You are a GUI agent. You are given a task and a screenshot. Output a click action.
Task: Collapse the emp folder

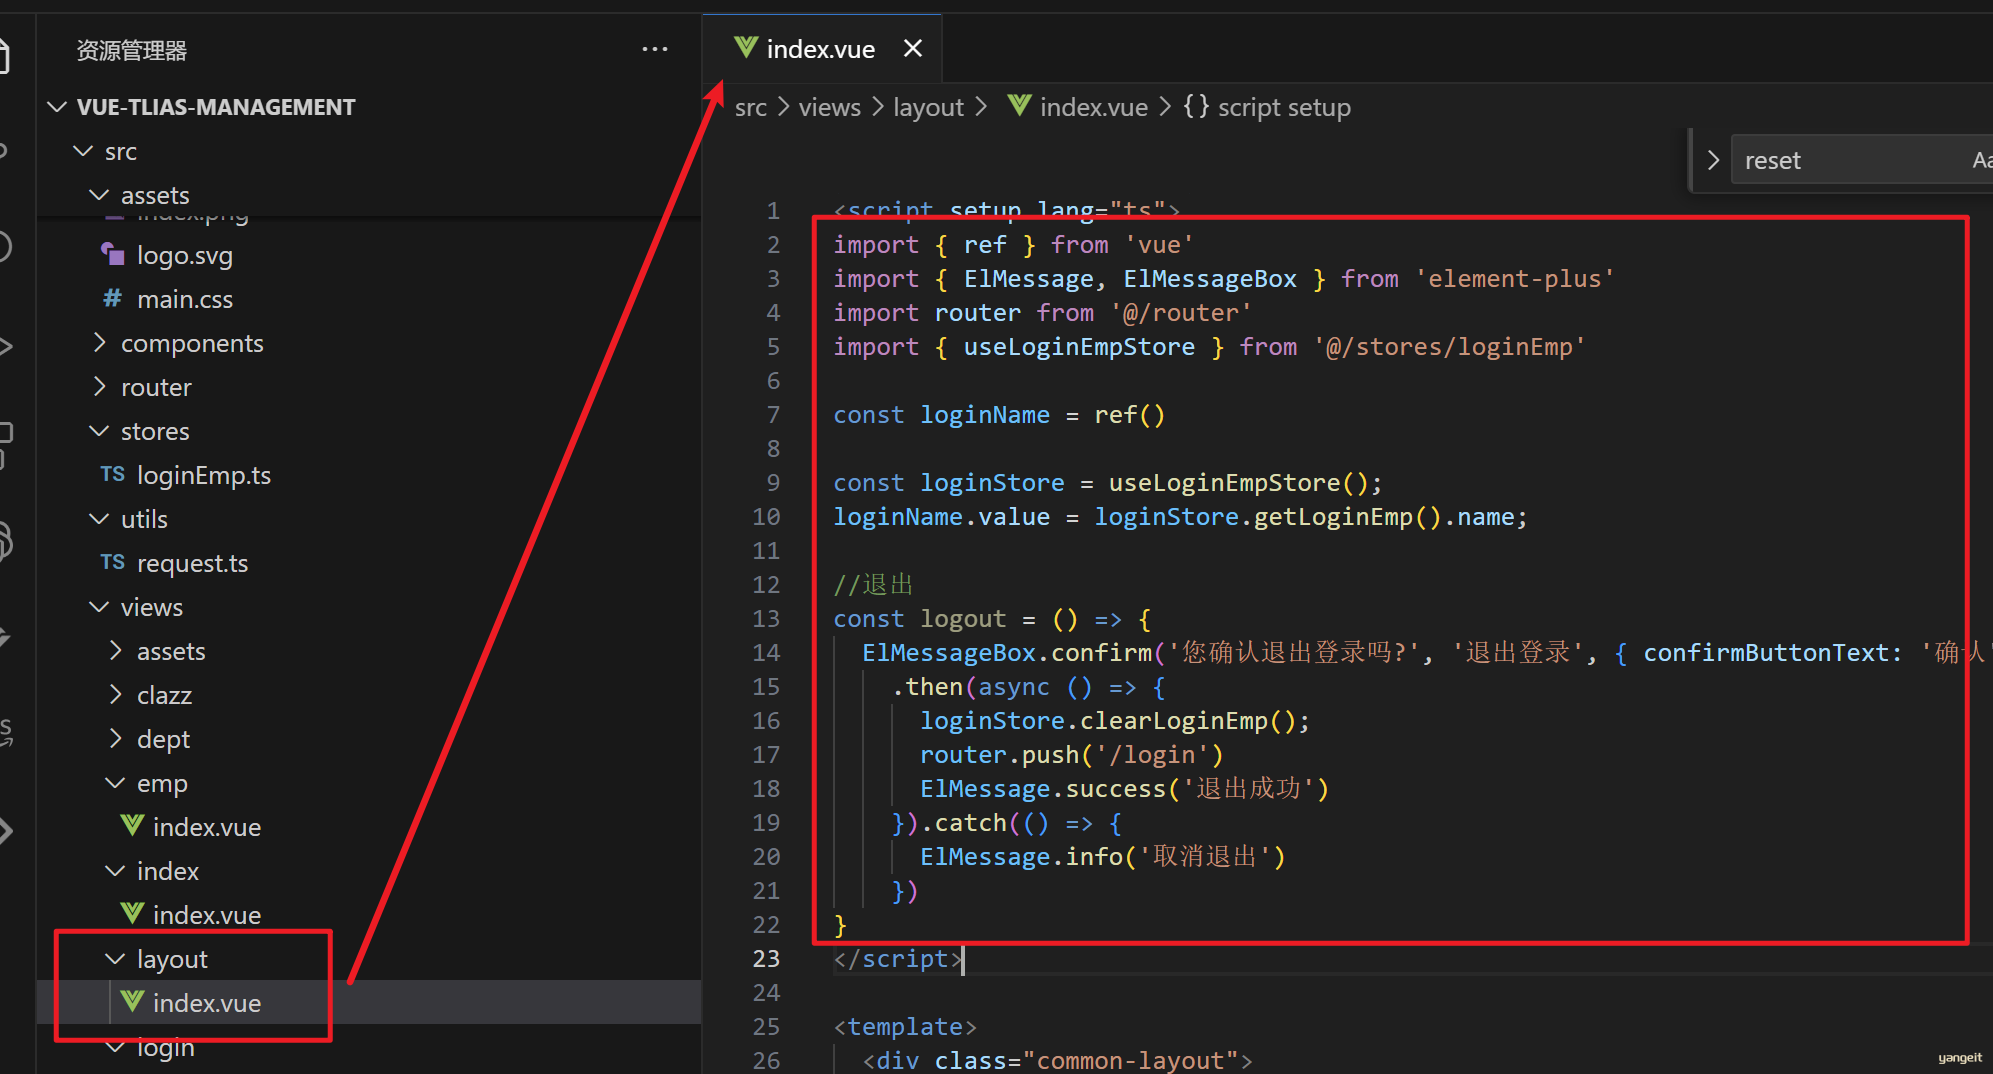pyautogui.click(x=115, y=783)
